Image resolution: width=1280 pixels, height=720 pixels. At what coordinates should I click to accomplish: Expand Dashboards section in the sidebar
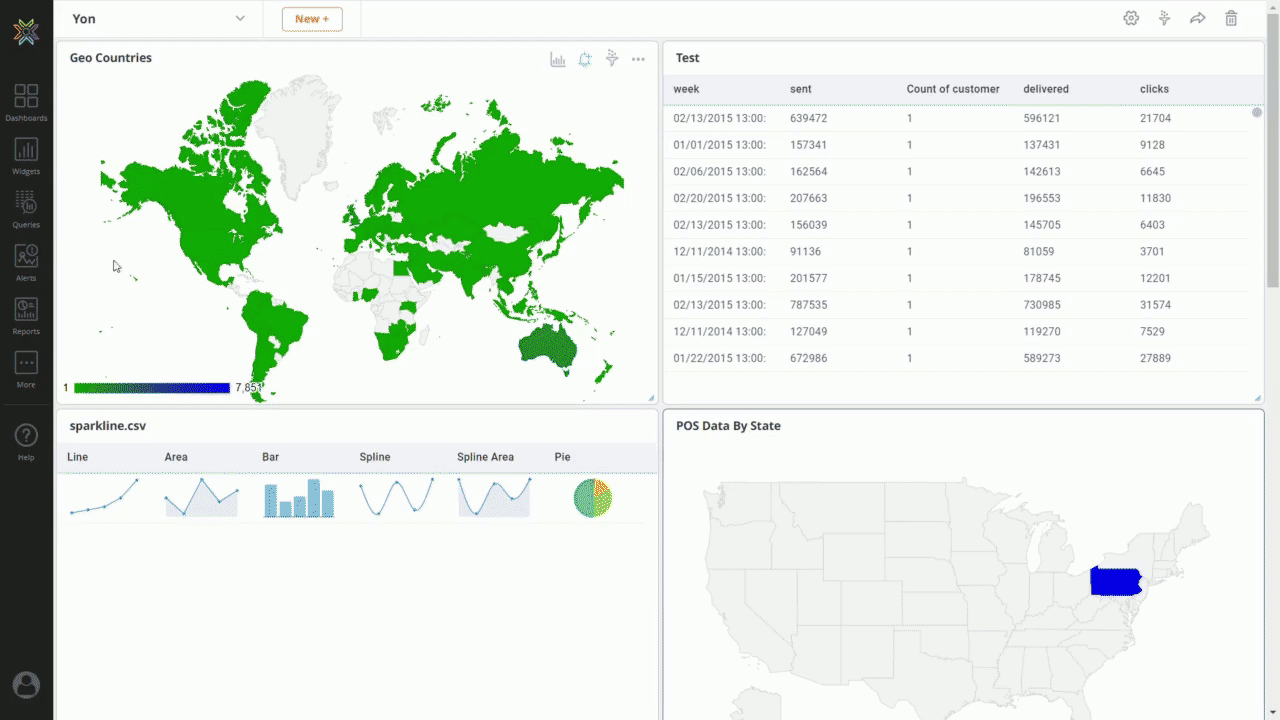coord(26,100)
